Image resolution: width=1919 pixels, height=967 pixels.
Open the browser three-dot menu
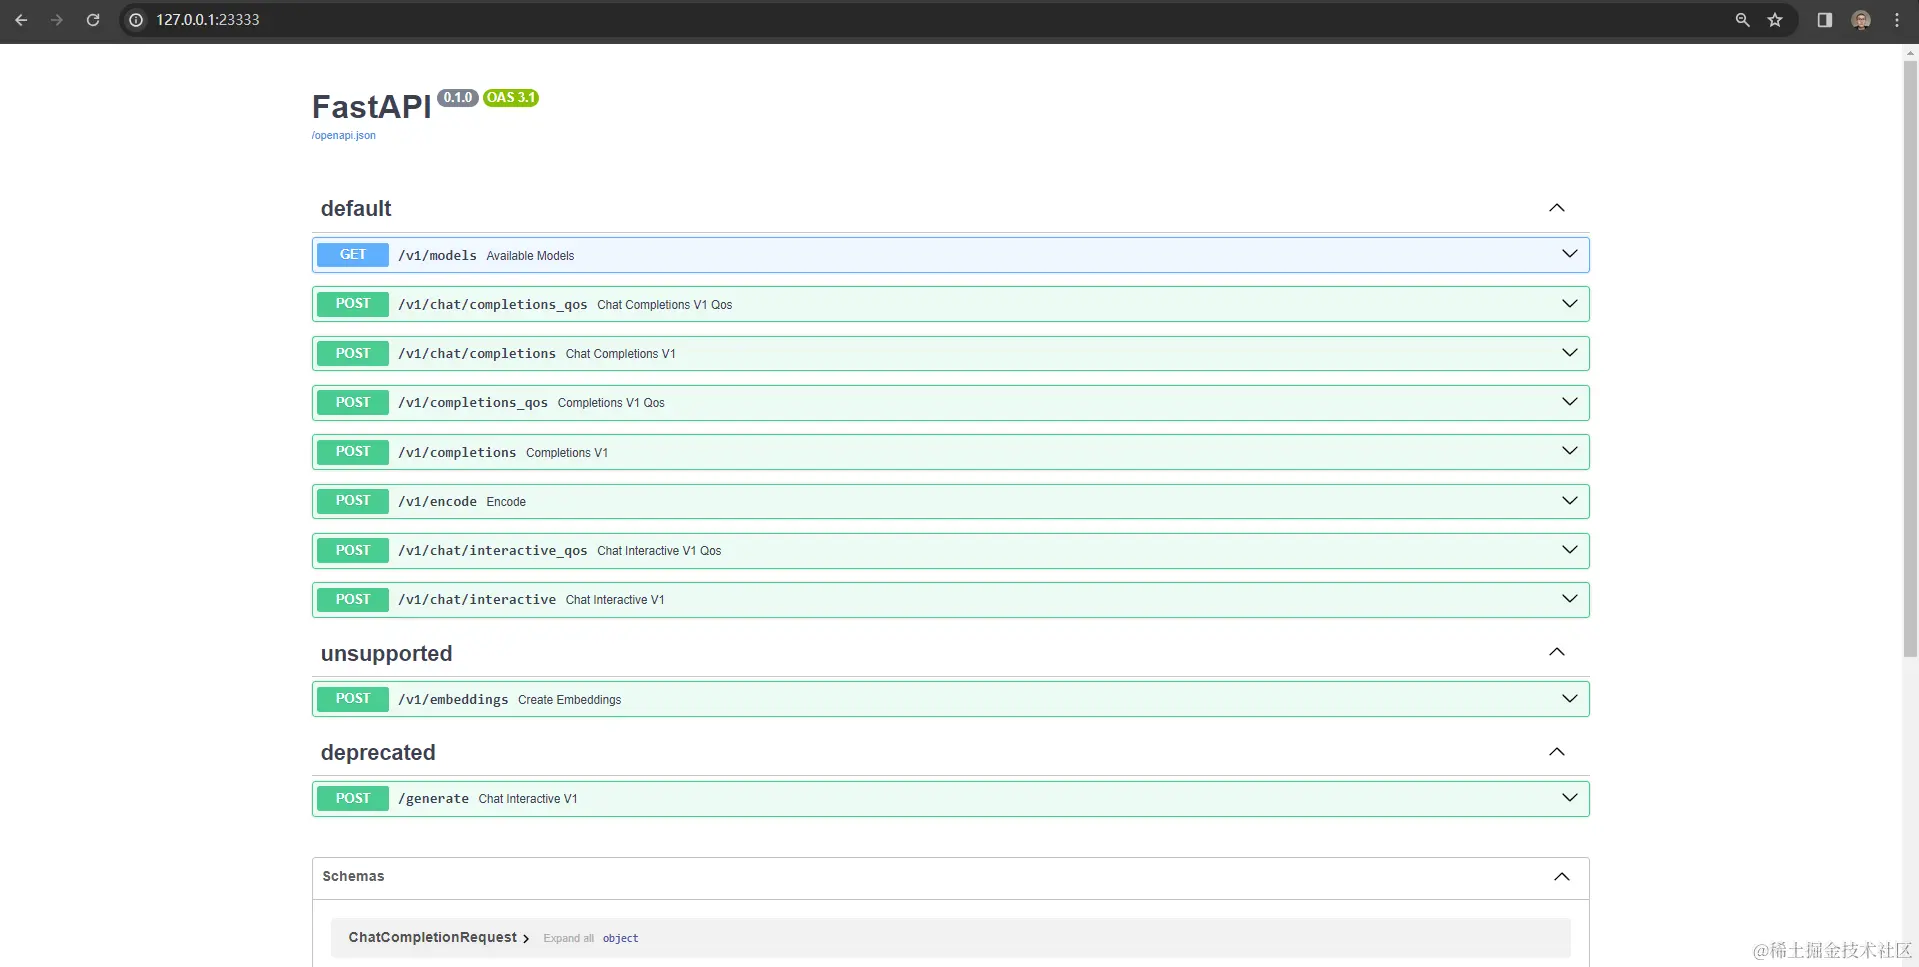(1897, 20)
